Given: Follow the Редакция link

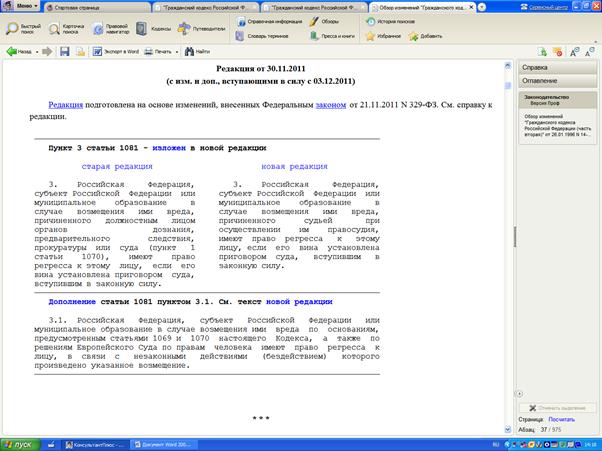Looking at the screenshot, I should pos(66,105).
